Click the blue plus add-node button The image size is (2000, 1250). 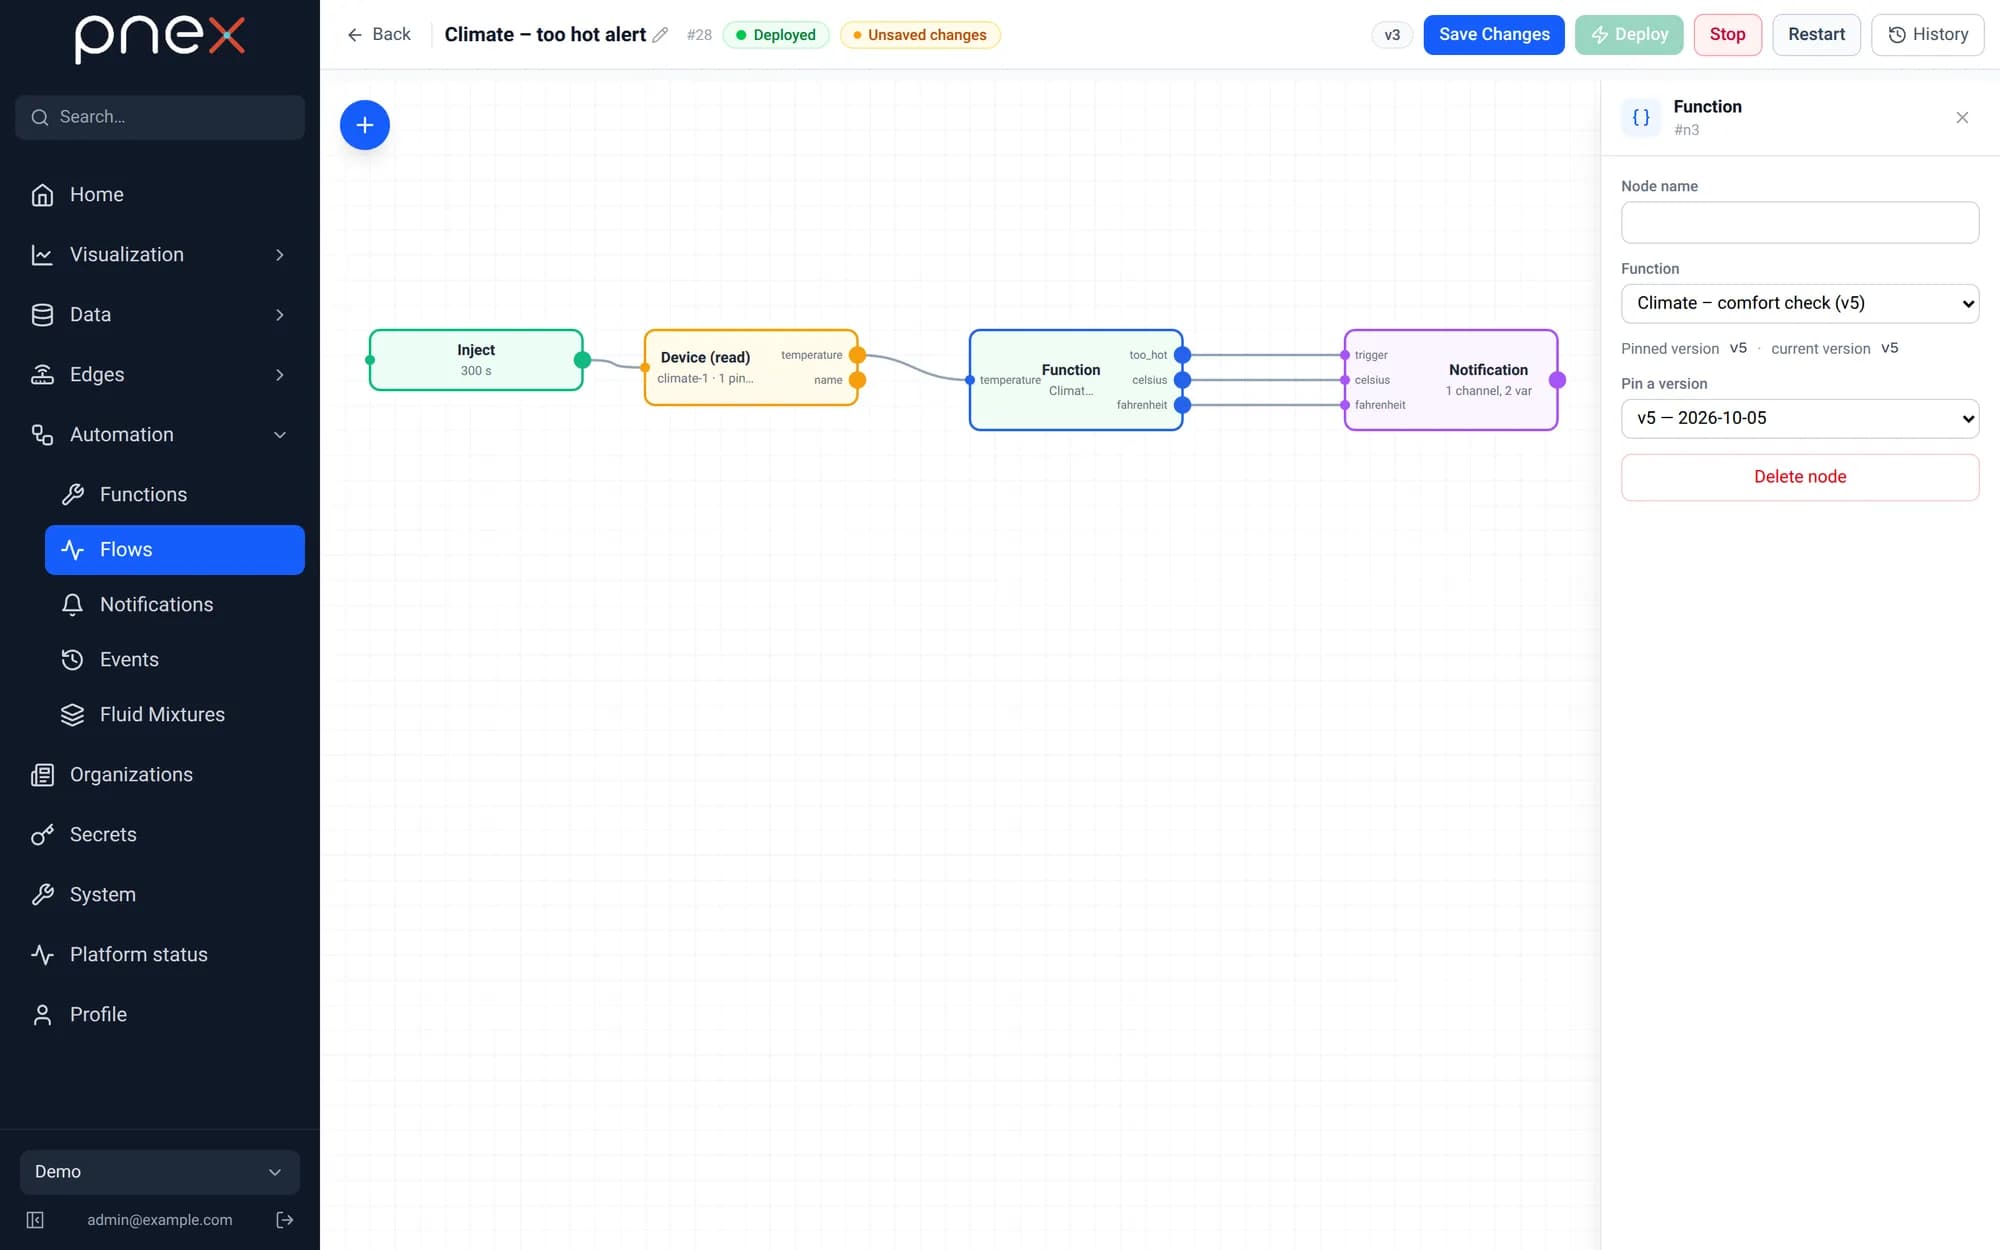click(x=364, y=125)
